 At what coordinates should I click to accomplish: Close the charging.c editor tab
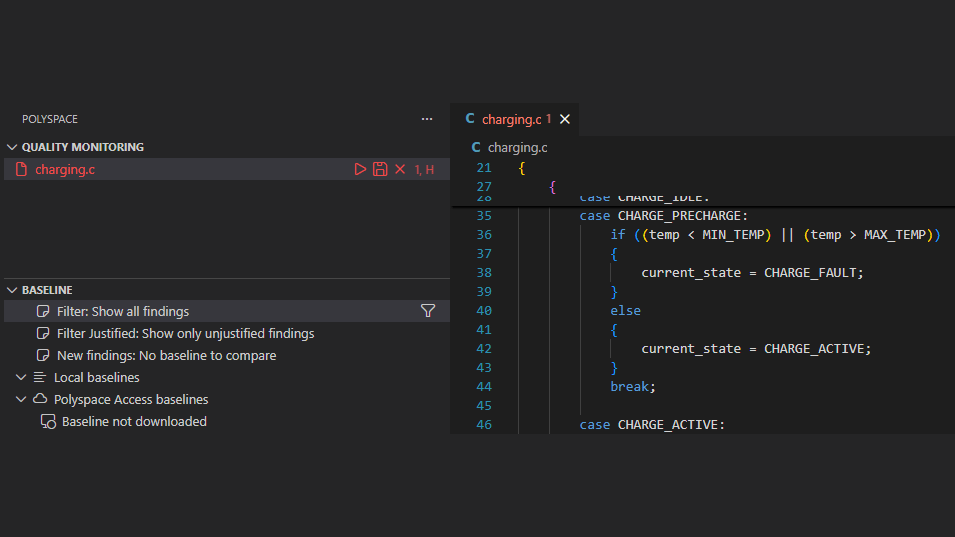[x=564, y=119]
